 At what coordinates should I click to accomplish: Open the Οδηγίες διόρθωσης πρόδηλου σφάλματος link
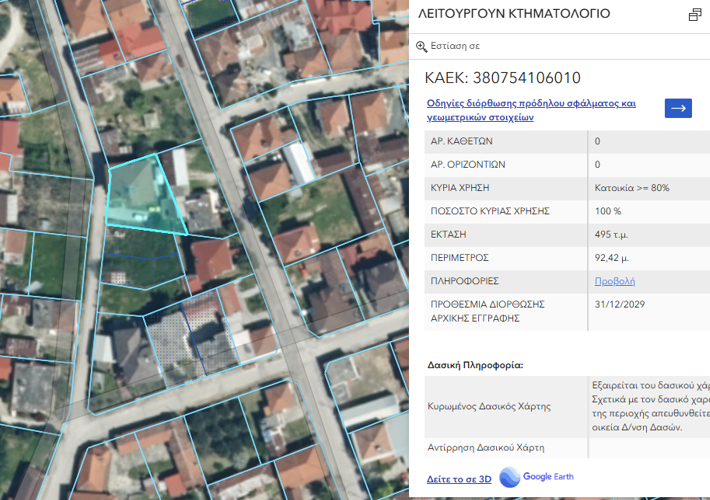point(531,110)
